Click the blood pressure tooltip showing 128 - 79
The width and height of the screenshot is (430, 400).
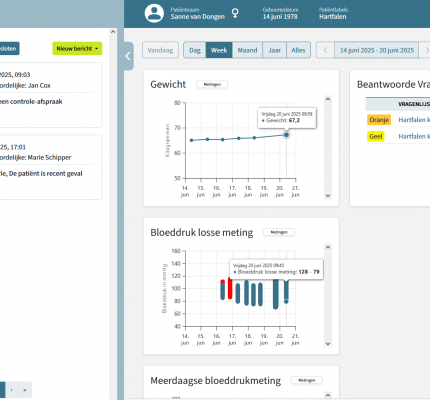click(x=276, y=269)
